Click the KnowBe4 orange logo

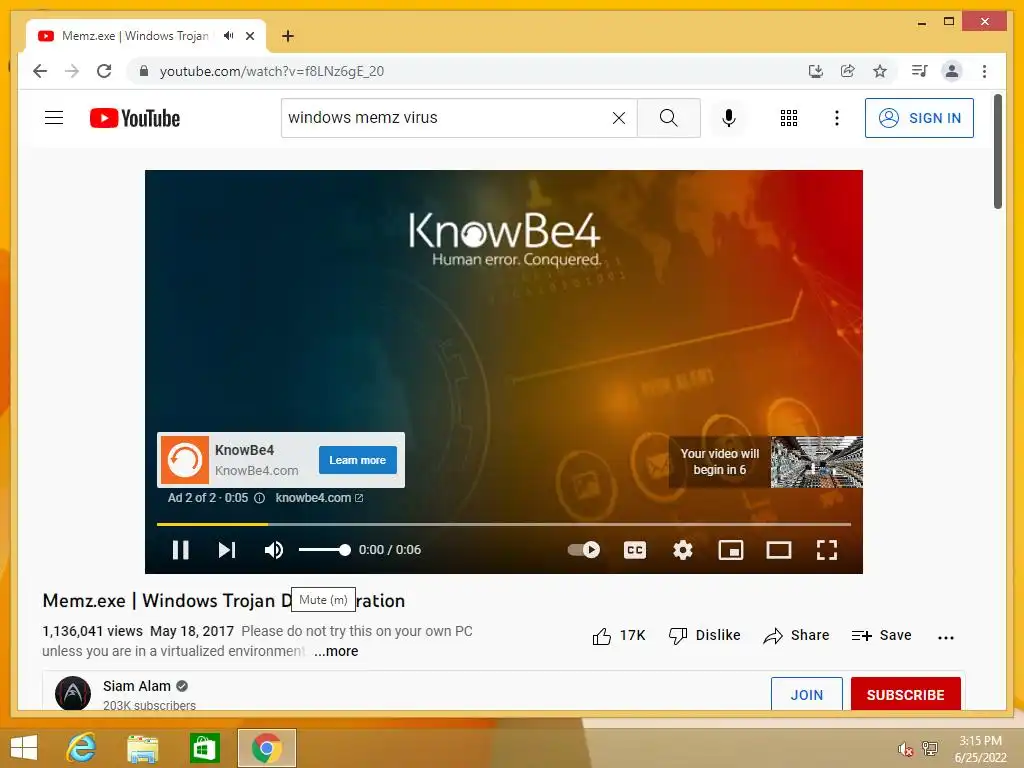point(185,460)
